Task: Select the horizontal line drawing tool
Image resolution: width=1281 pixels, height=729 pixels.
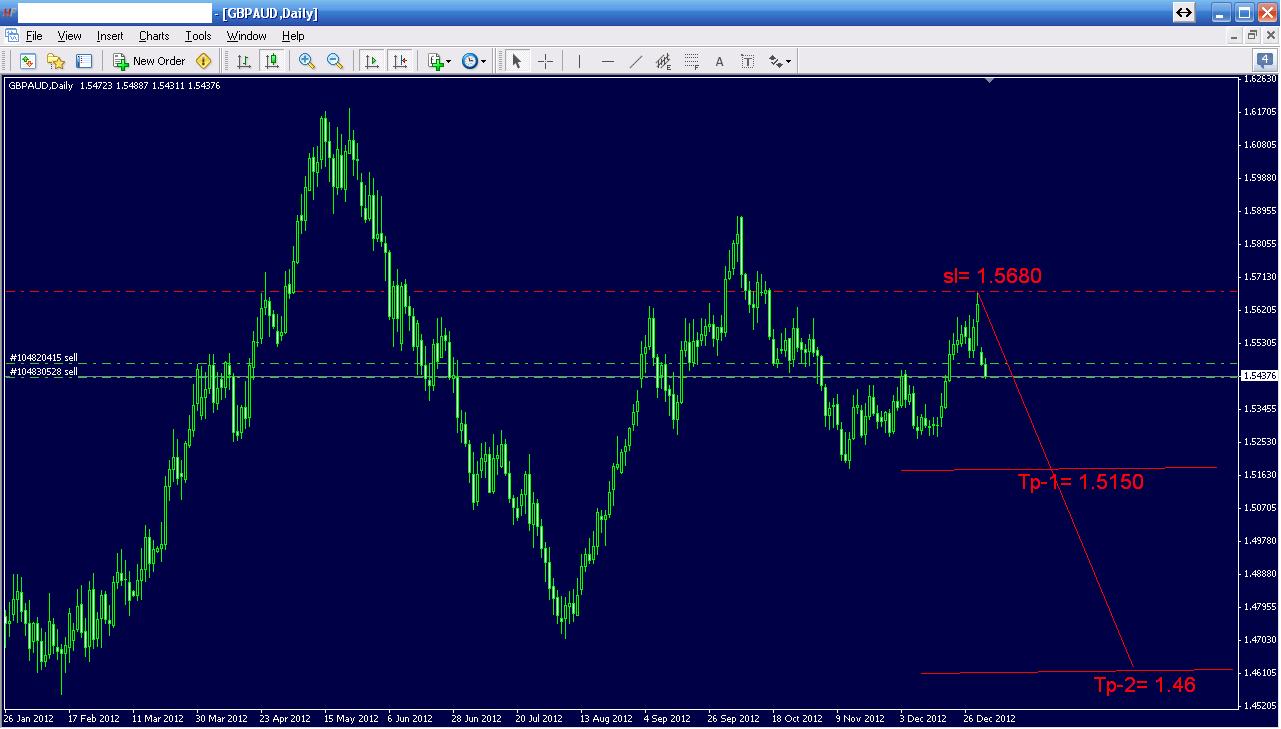Action: pyautogui.click(x=607, y=61)
